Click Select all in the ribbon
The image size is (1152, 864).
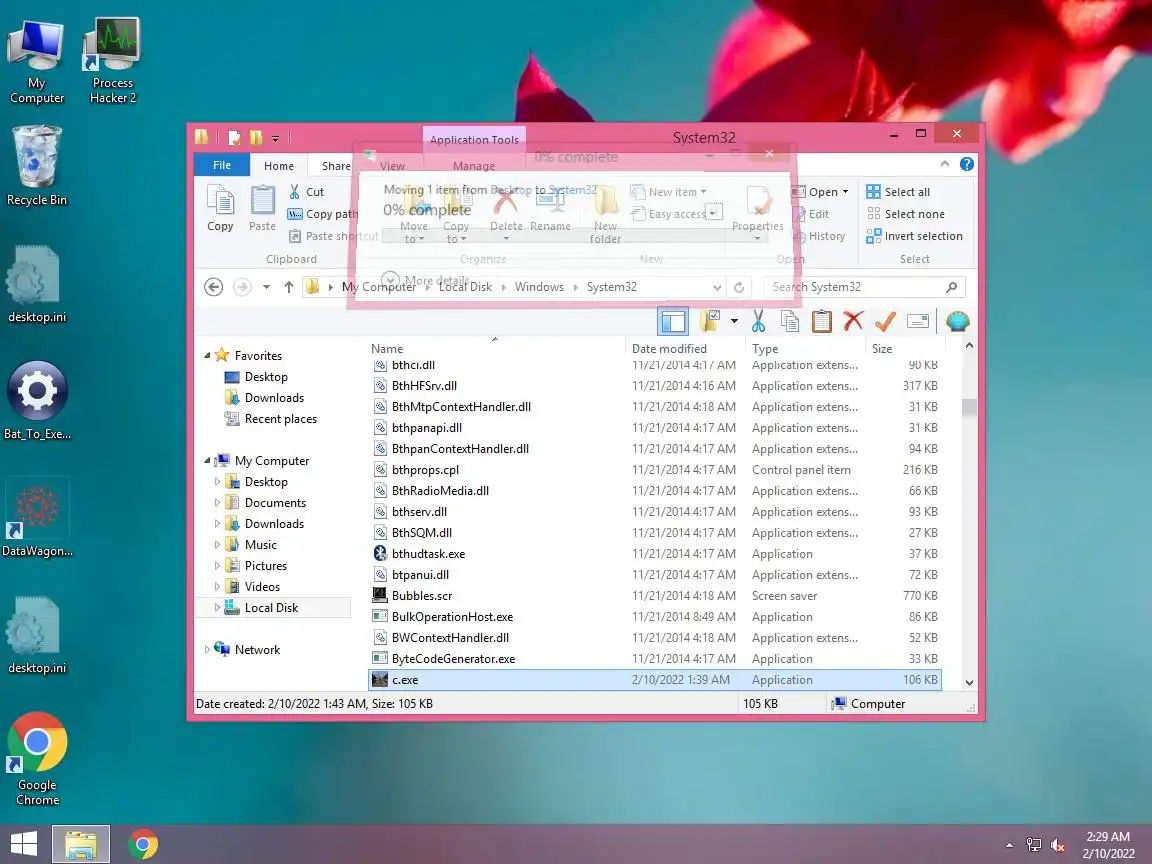898,192
